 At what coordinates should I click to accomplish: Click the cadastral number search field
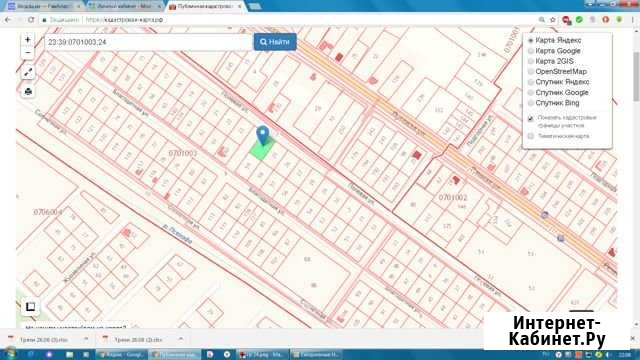(x=149, y=42)
